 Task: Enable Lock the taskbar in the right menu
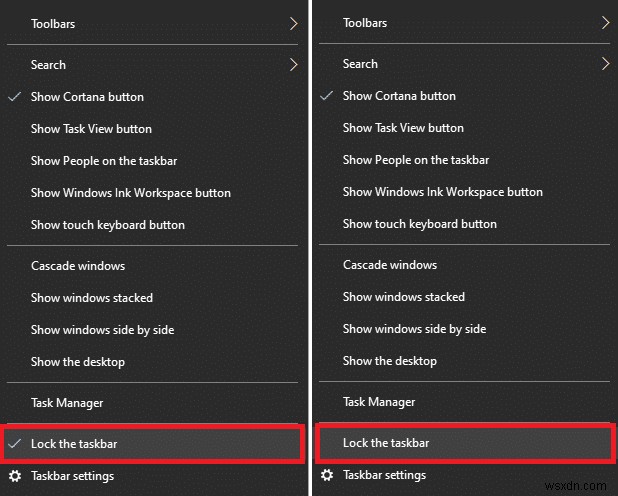coord(386,442)
